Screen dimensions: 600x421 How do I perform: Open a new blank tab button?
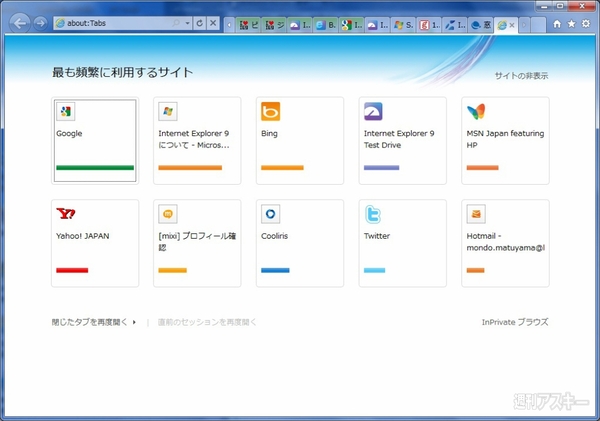tap(538, 25)
